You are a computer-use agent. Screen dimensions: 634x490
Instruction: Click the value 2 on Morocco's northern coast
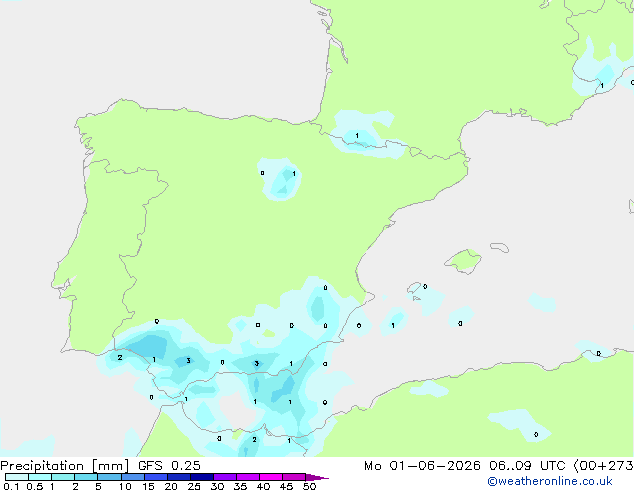click(254, 439)
